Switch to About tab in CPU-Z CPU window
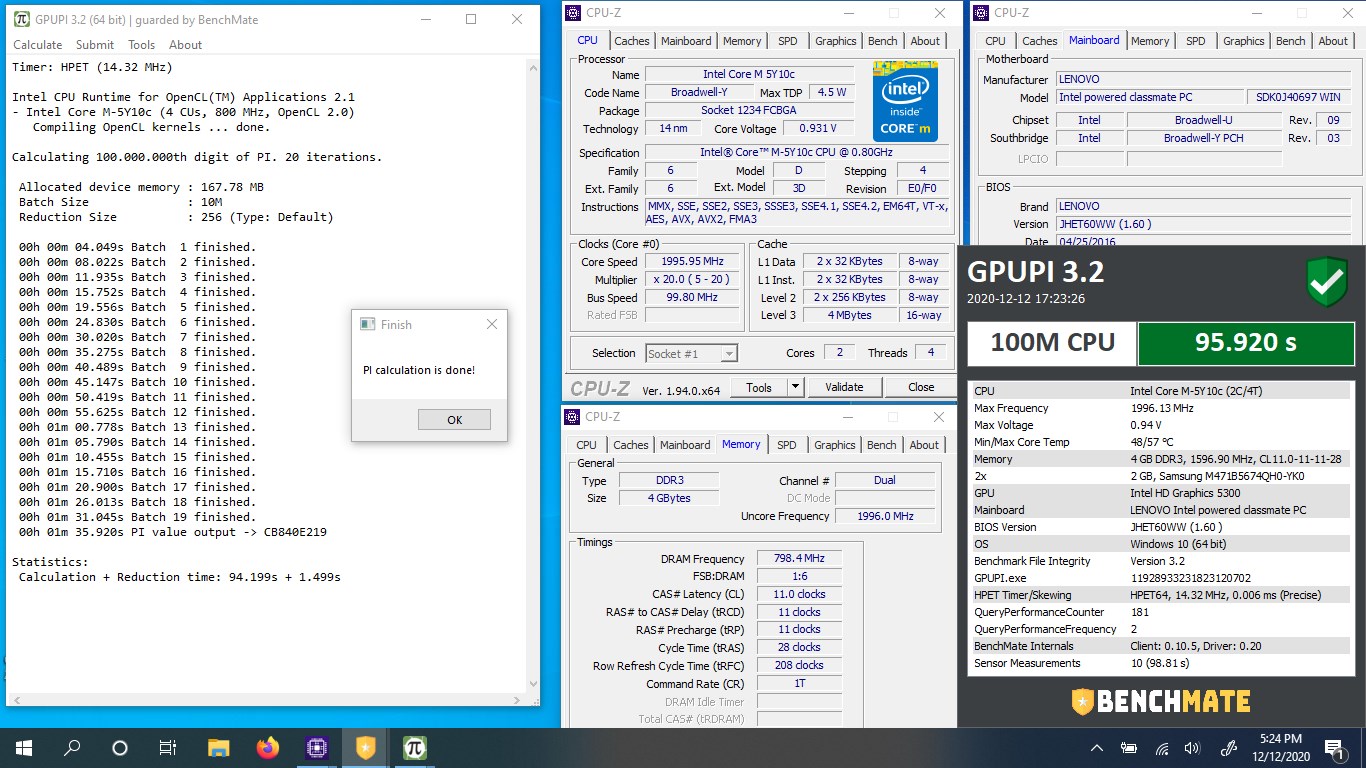The width and height of the screenshot is (1366, 768). click(x=925, y=41)
